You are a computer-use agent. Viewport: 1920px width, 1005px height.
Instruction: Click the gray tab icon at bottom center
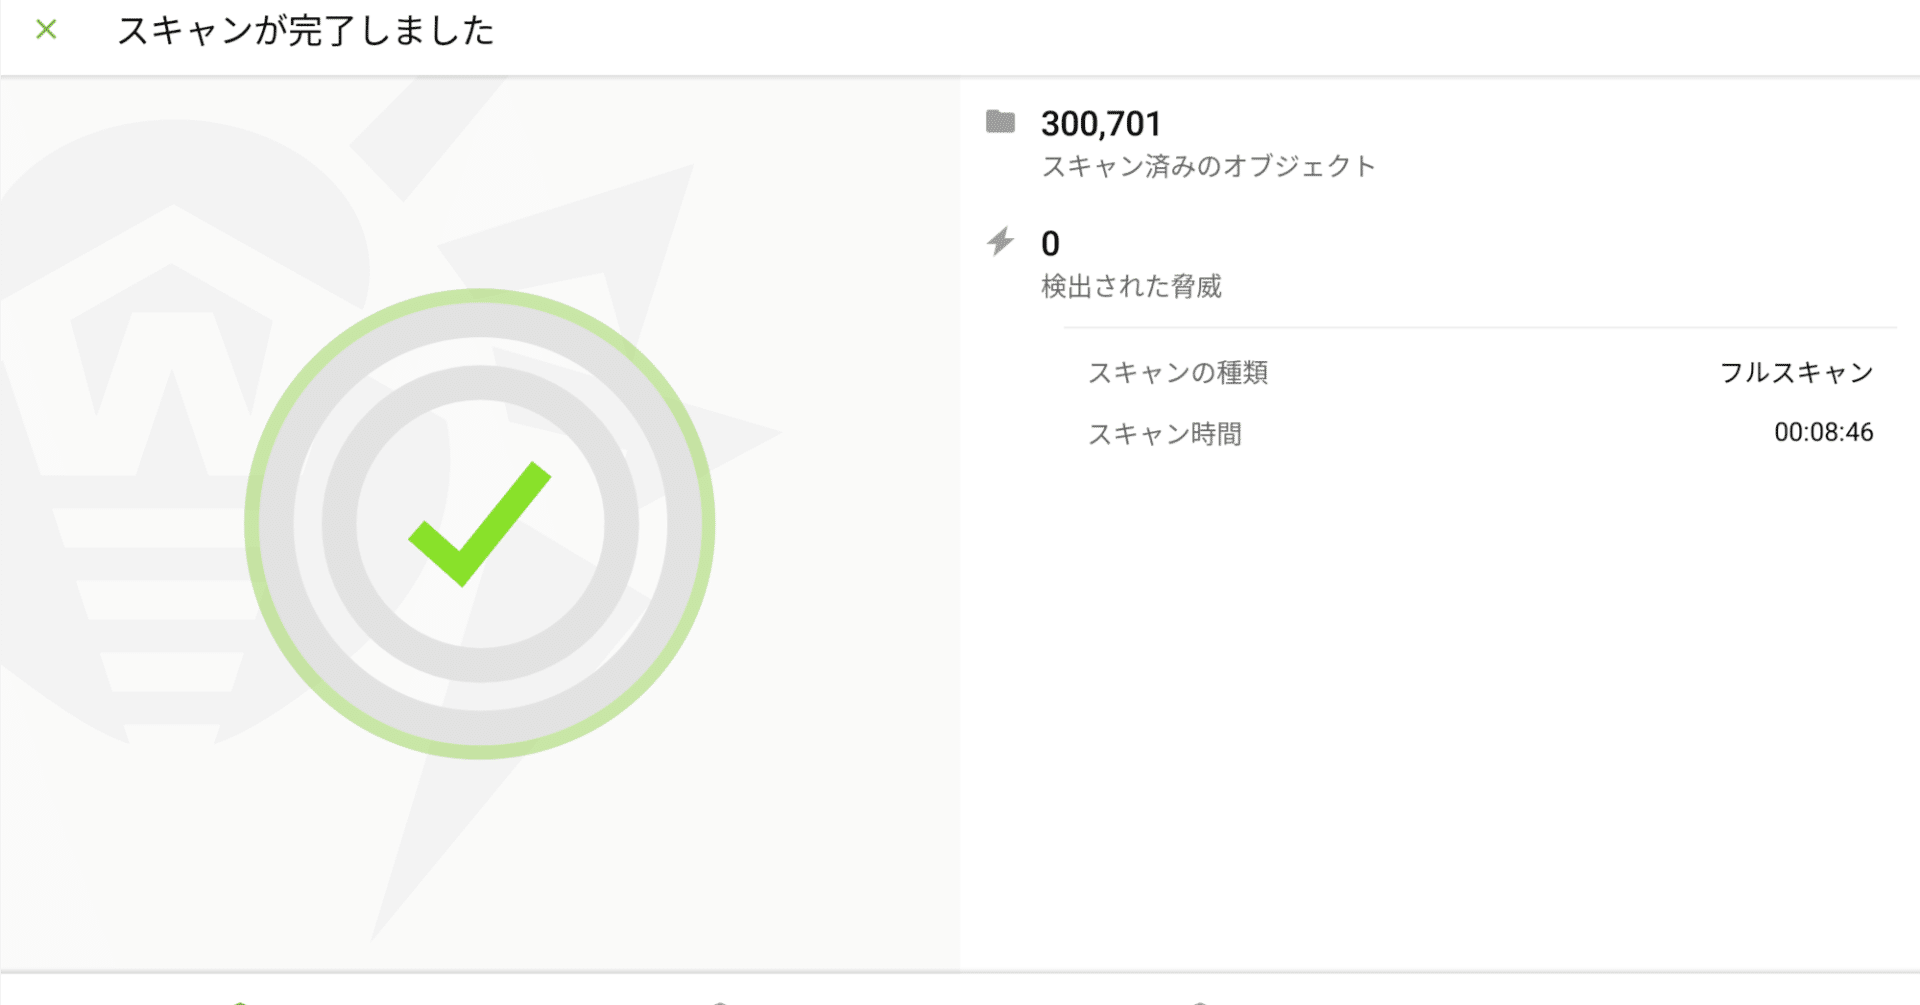[719, 1001]
